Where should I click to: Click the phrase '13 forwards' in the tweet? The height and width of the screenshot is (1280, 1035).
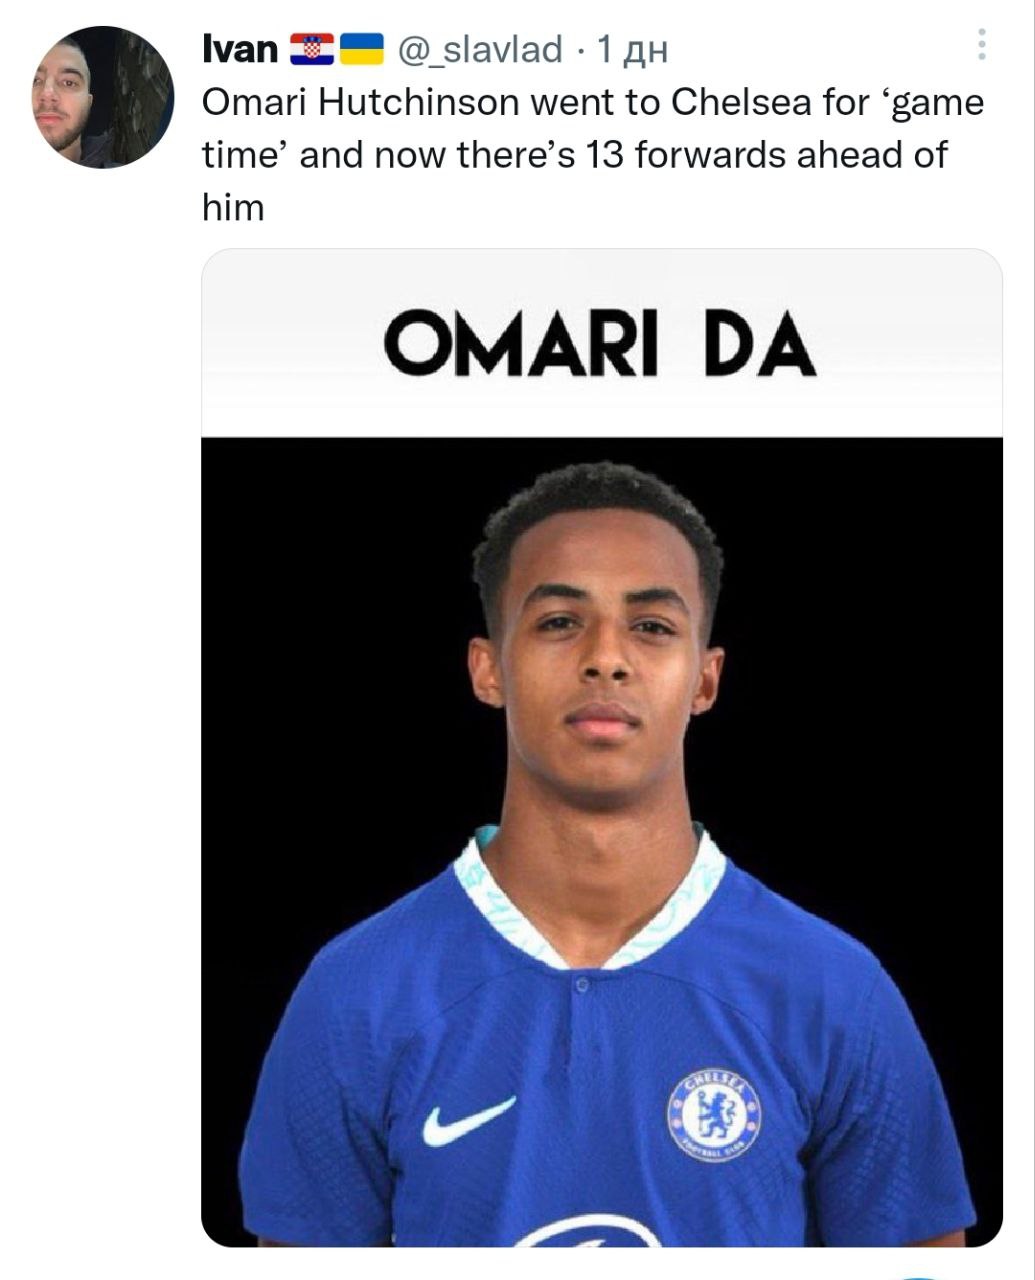coord(662,155)
